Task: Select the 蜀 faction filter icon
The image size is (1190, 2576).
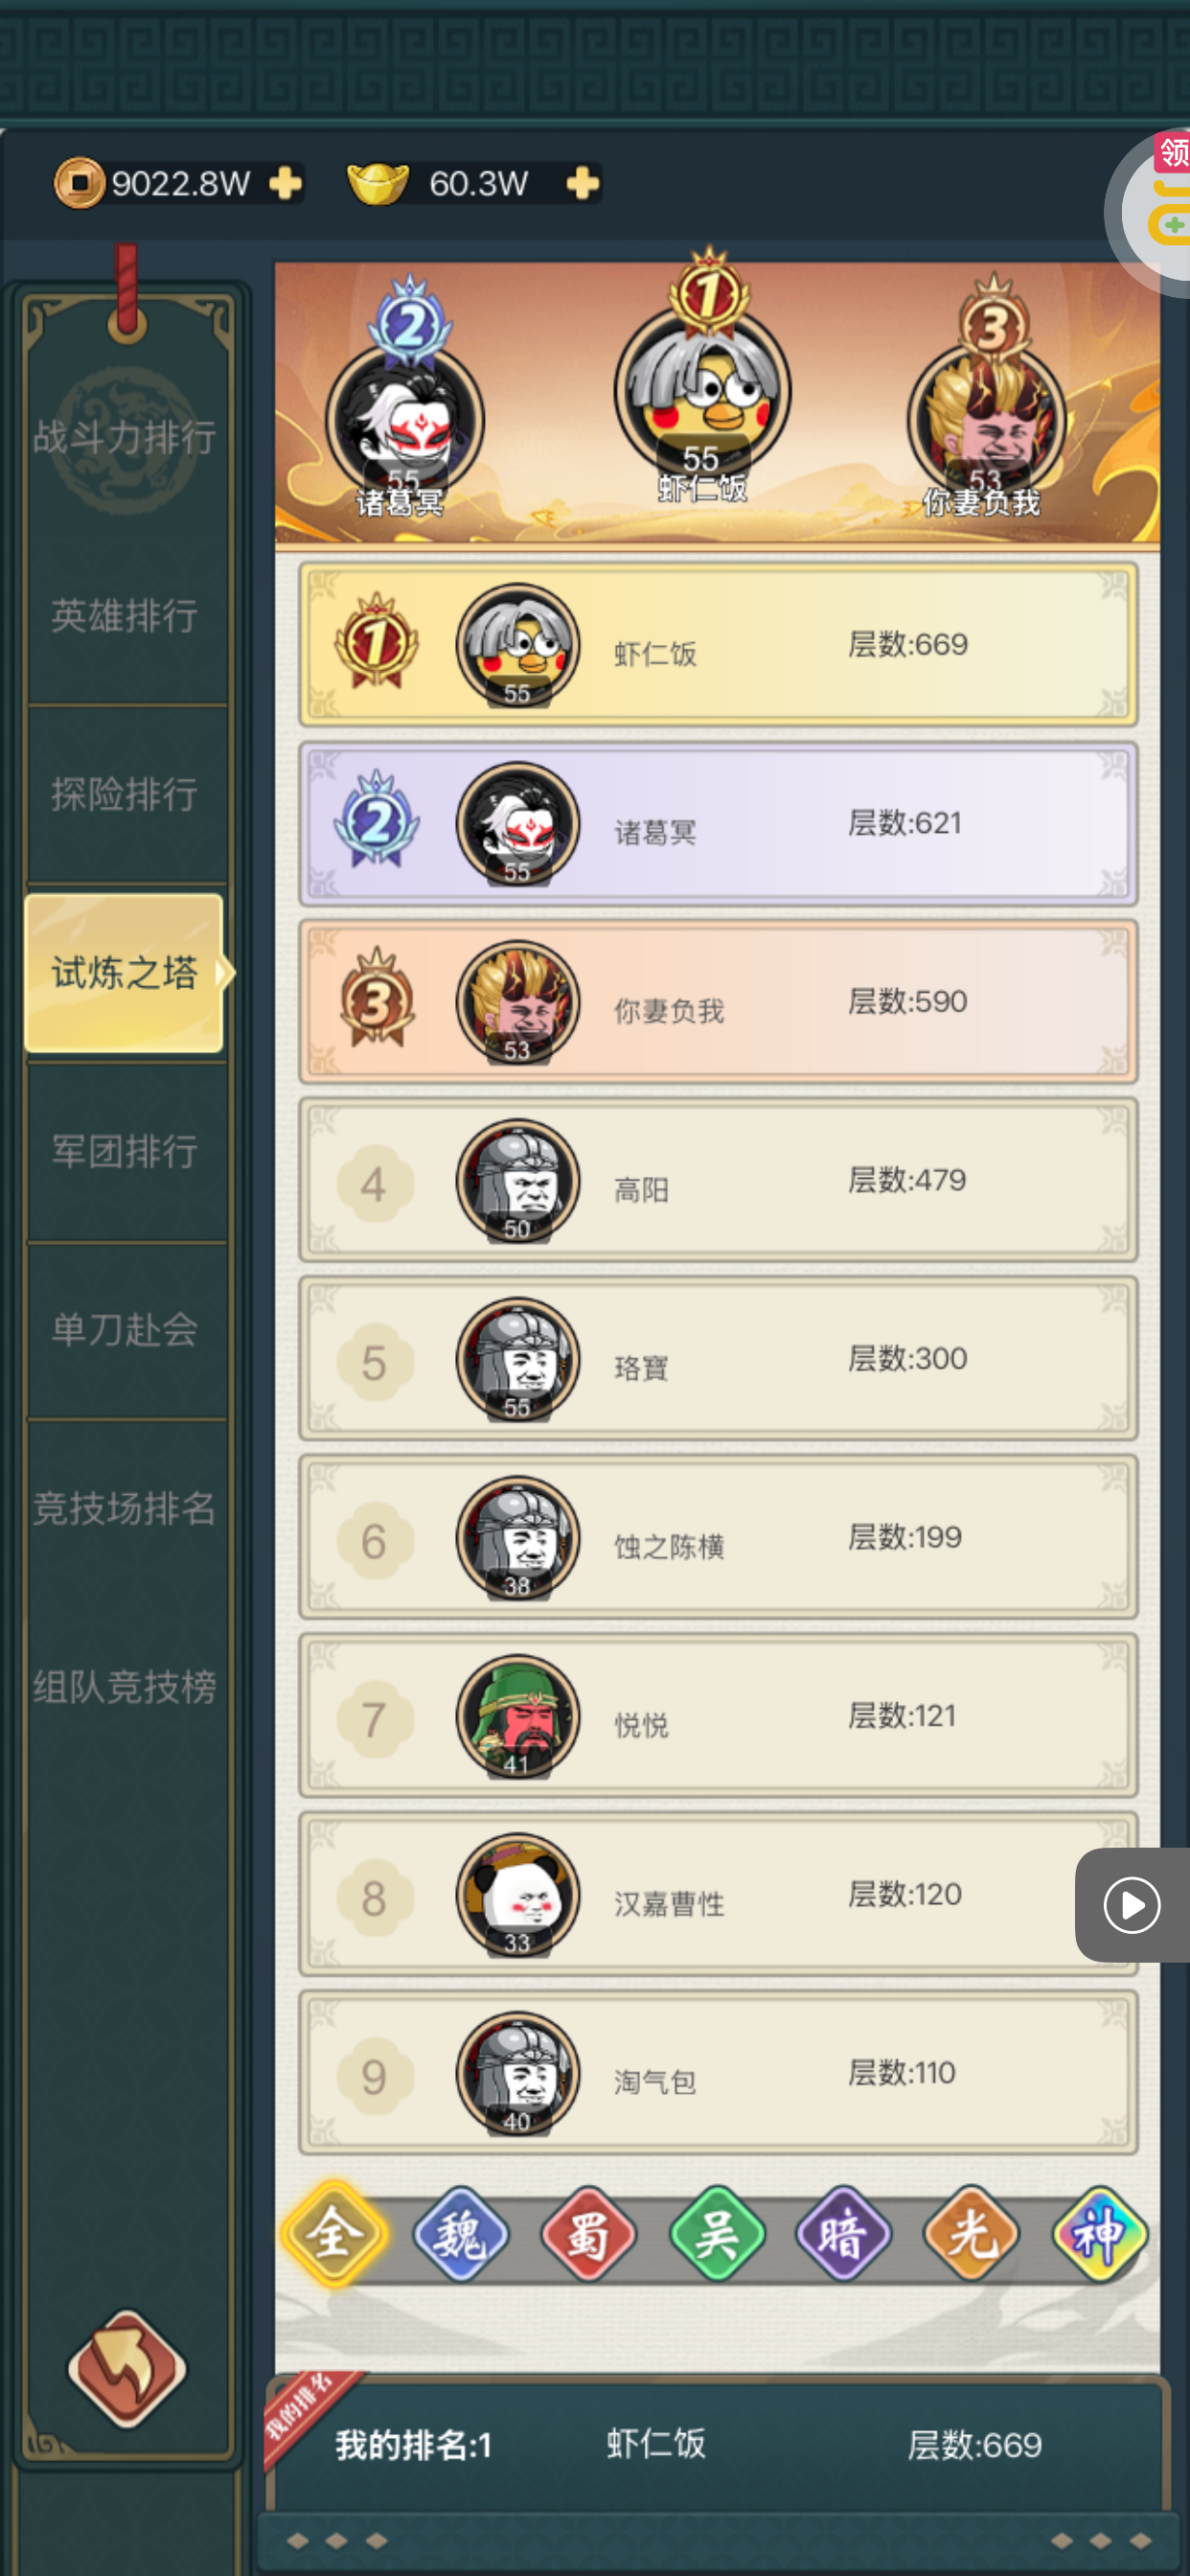Action: (x=588, y=2234)
